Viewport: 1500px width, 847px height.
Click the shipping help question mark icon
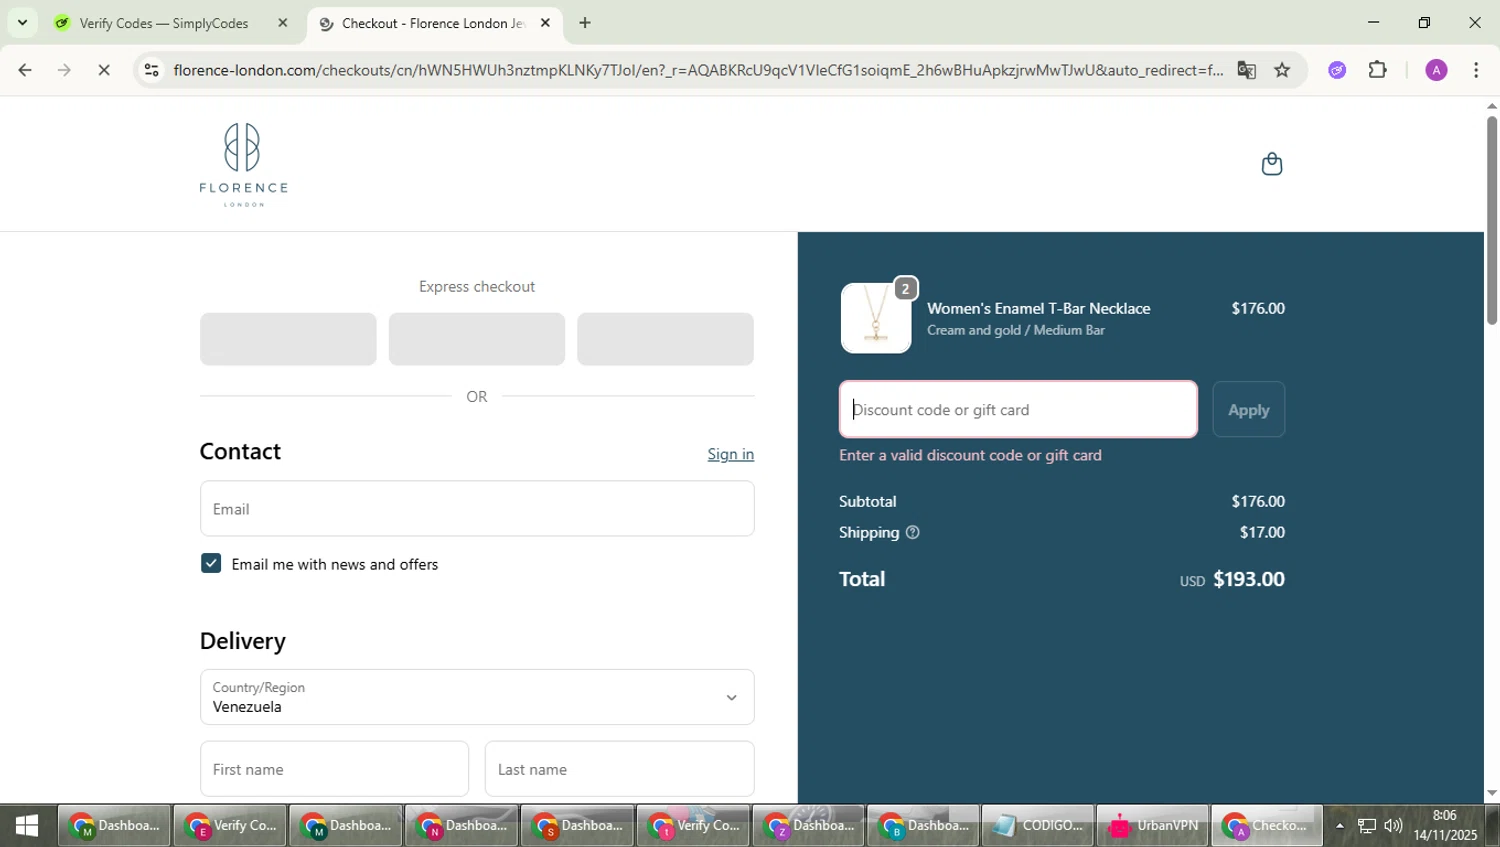(x=912, y=533)
